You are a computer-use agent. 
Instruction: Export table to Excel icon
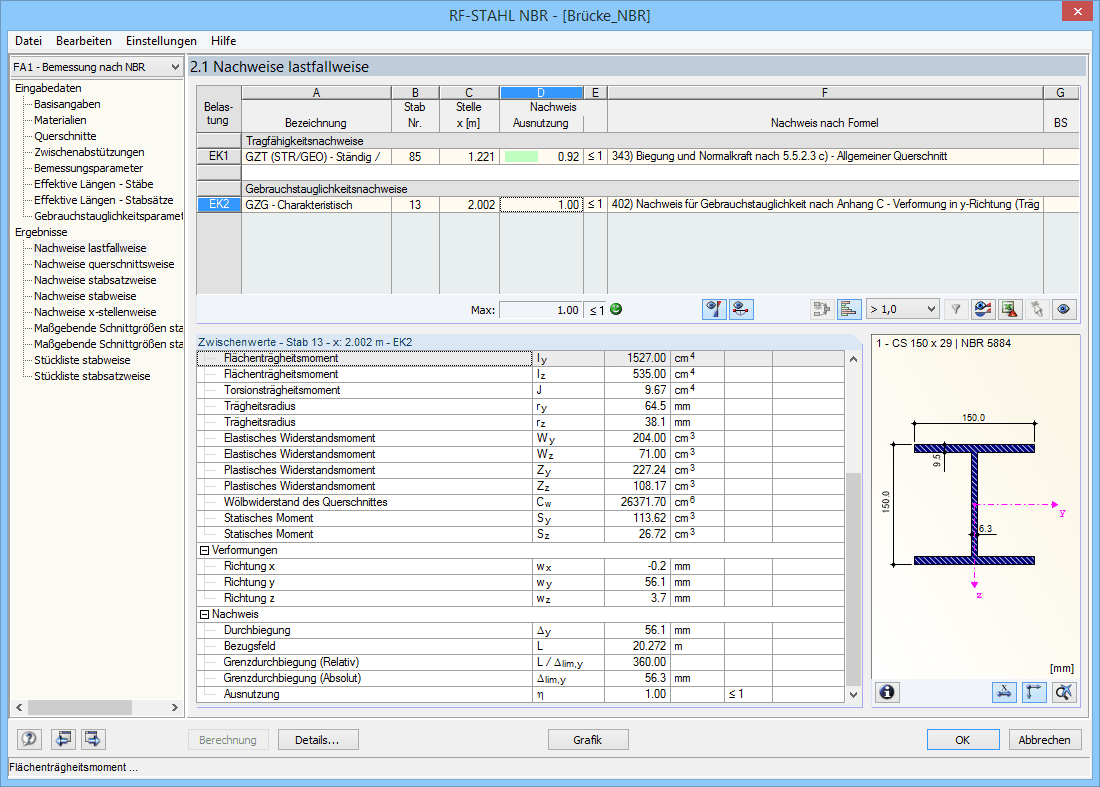(x=1010, y=309)
